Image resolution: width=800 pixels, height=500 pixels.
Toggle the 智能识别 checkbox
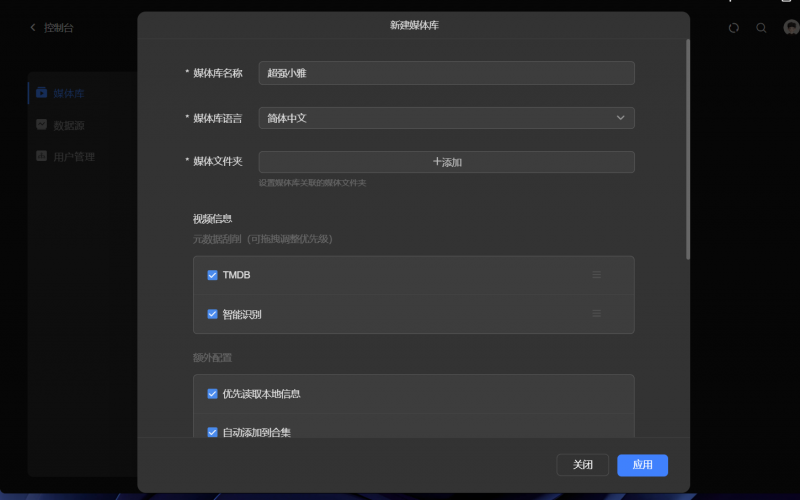pos(212,314)
